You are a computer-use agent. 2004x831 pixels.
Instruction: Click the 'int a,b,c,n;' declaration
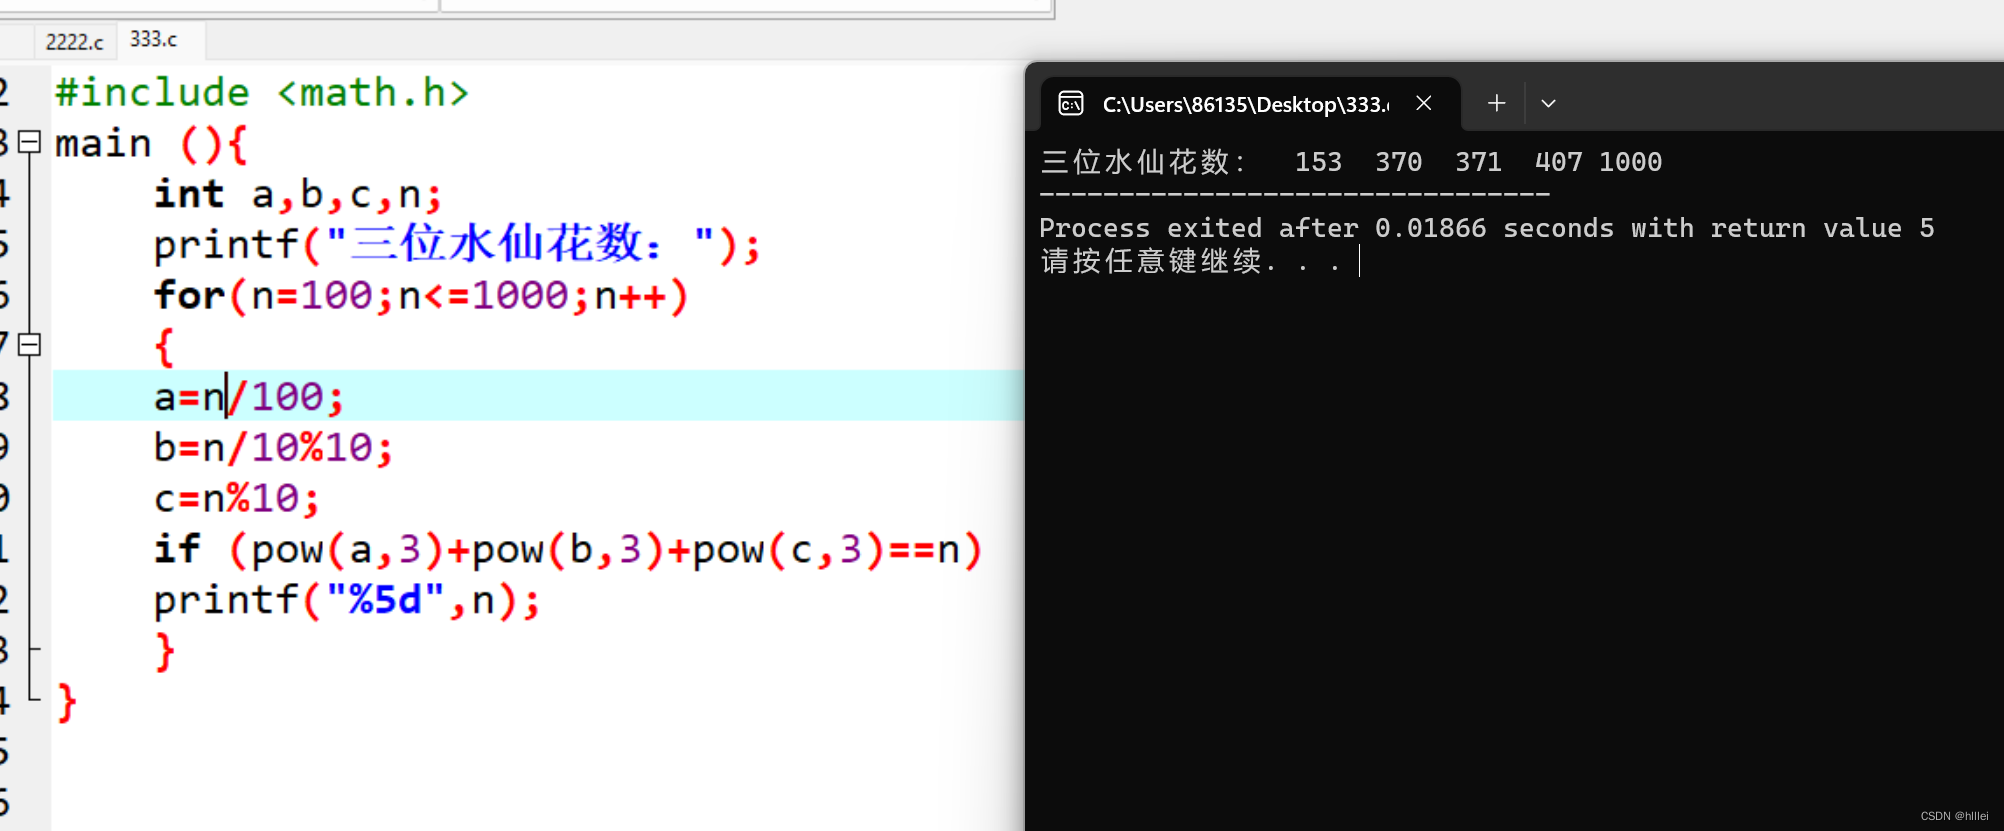click(298, 194)
